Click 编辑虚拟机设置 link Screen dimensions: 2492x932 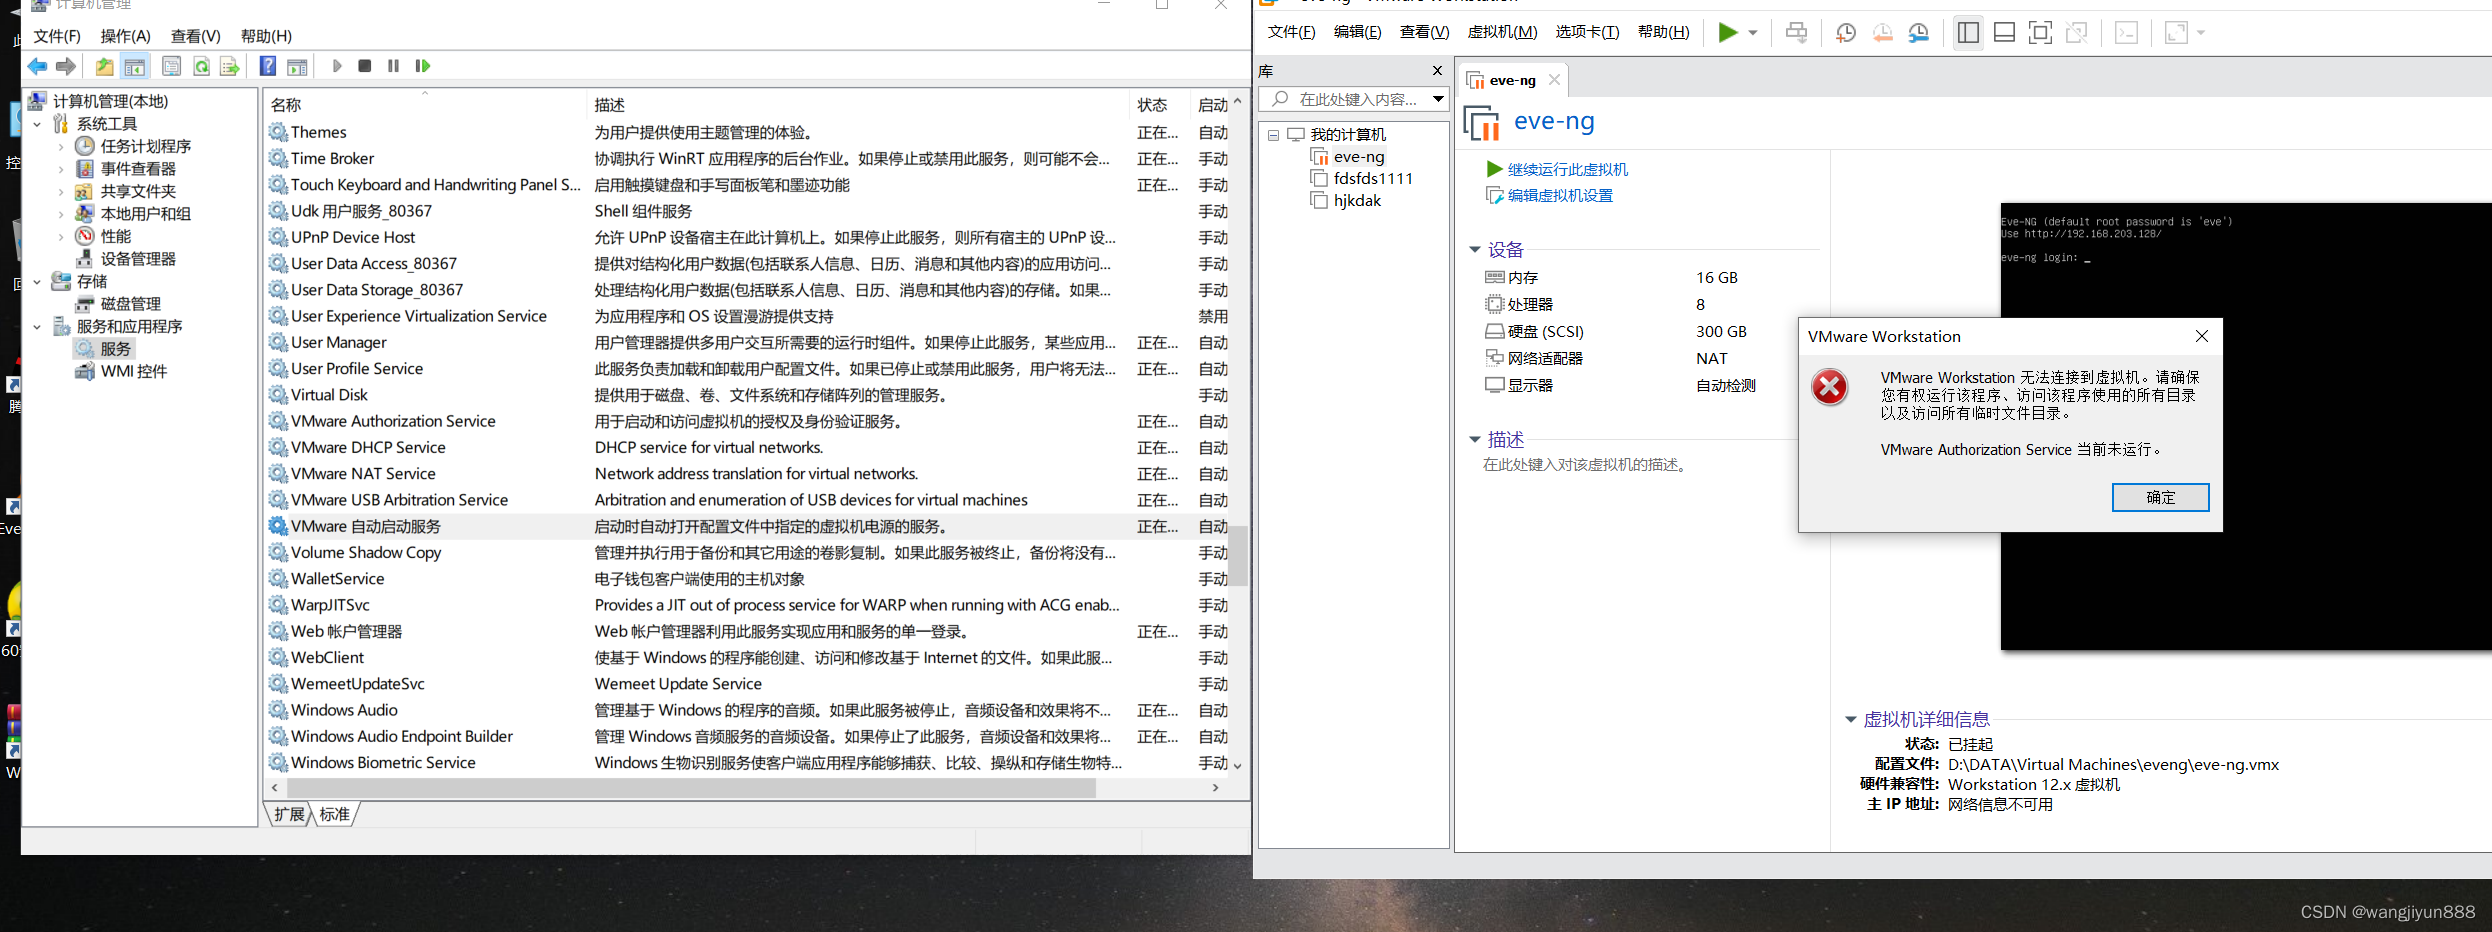(1560, 195)
